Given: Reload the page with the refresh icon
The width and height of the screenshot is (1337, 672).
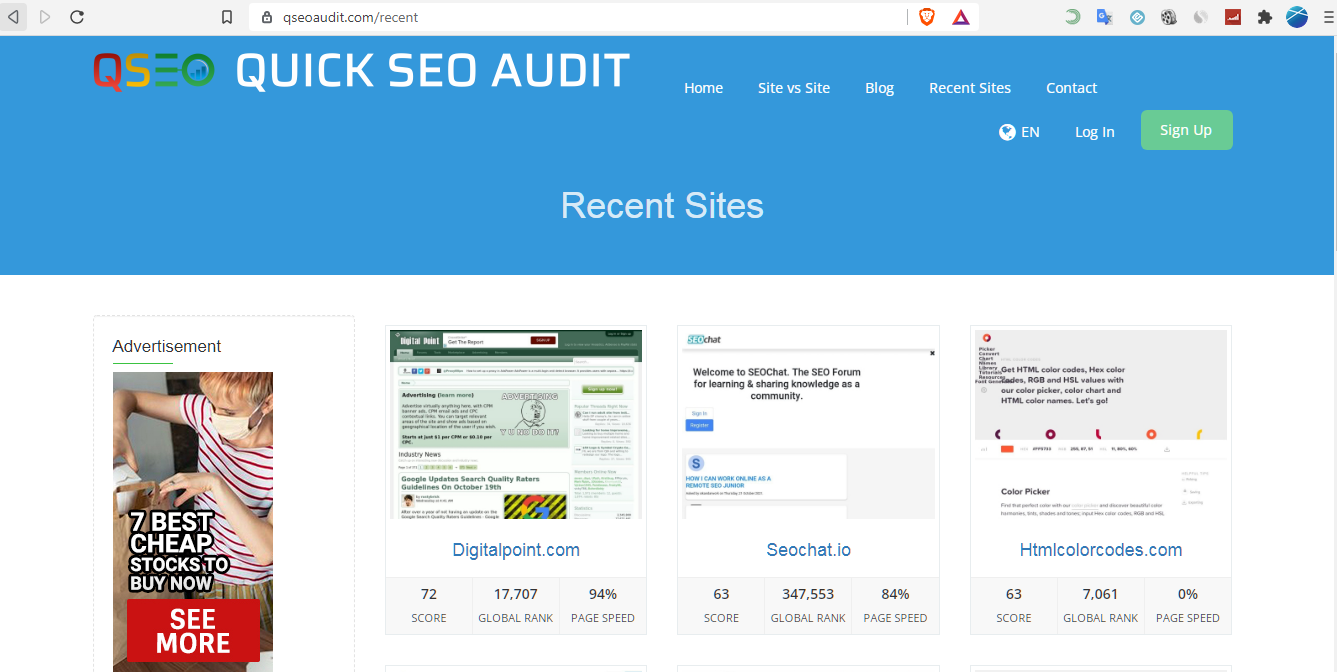Looking at the screenshot, I should click(x=77, y=17).
